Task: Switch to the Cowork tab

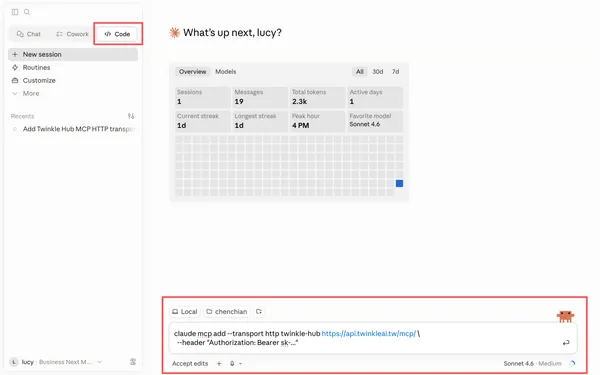Action: [x=72, y=34]
